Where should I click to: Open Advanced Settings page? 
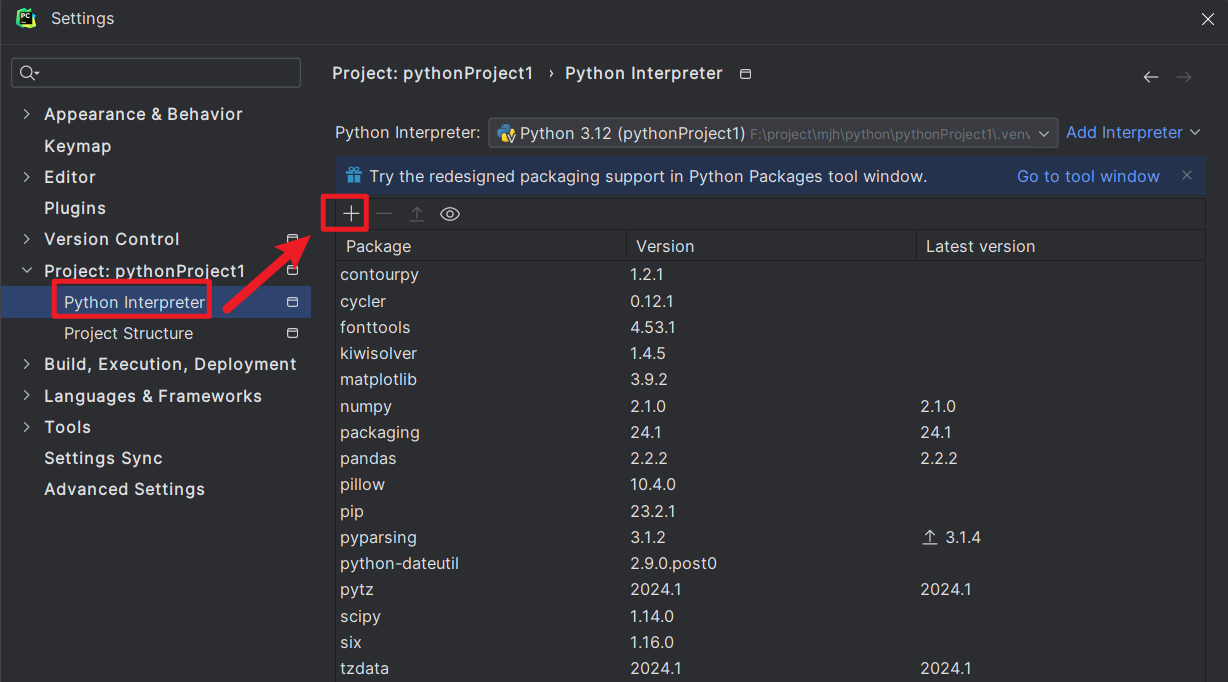pos(124,489)
